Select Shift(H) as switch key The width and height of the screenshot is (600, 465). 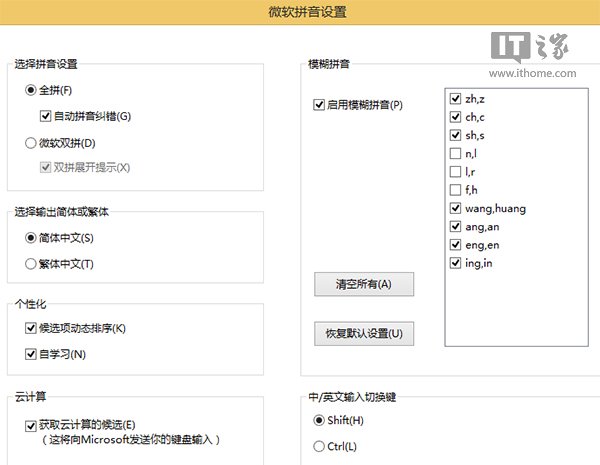pos(319,420)
